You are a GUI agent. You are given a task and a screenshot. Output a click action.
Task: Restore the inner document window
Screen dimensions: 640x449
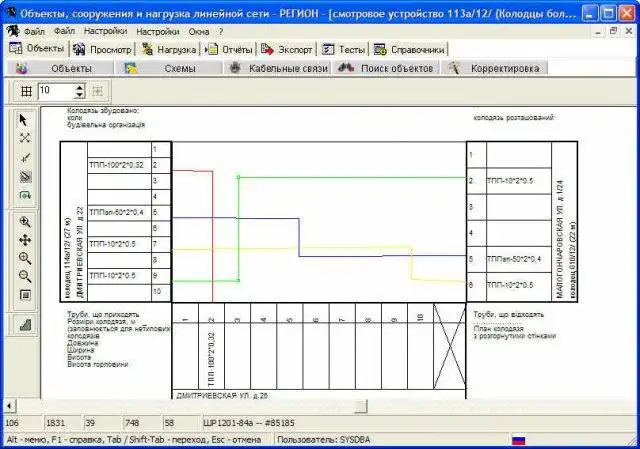(613, 31)
